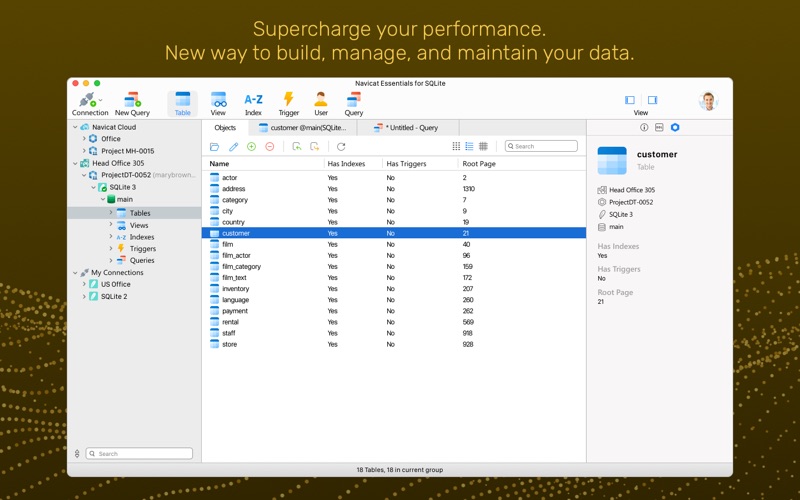Select the address table row
Image resolution: width=800 pixels, height=500 pixels.
coord(394,189)
